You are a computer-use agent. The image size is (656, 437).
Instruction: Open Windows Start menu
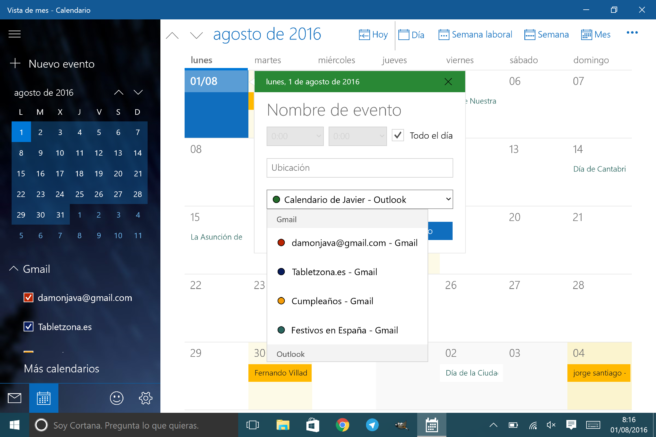tap(14, 425)
